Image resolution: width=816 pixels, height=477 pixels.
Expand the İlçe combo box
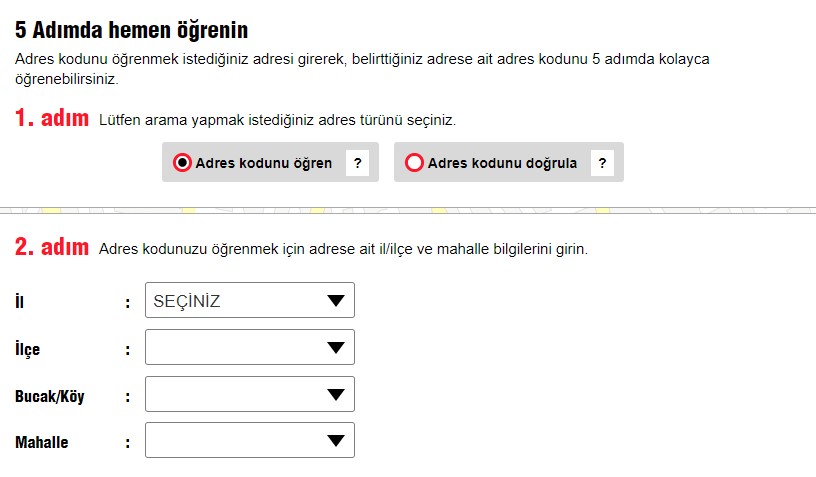click(249, 347)
